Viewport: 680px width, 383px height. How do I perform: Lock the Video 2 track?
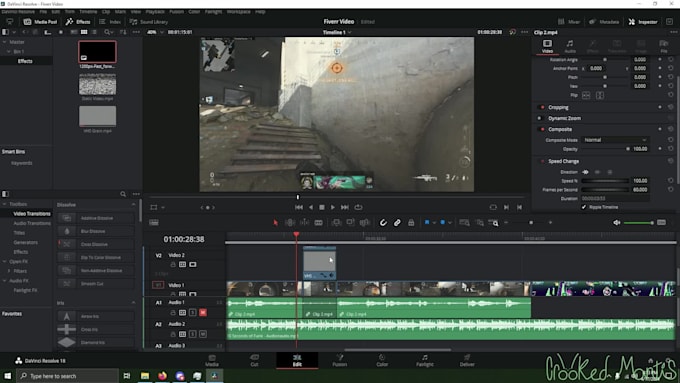pyautogui.click(x=173, y=264)
